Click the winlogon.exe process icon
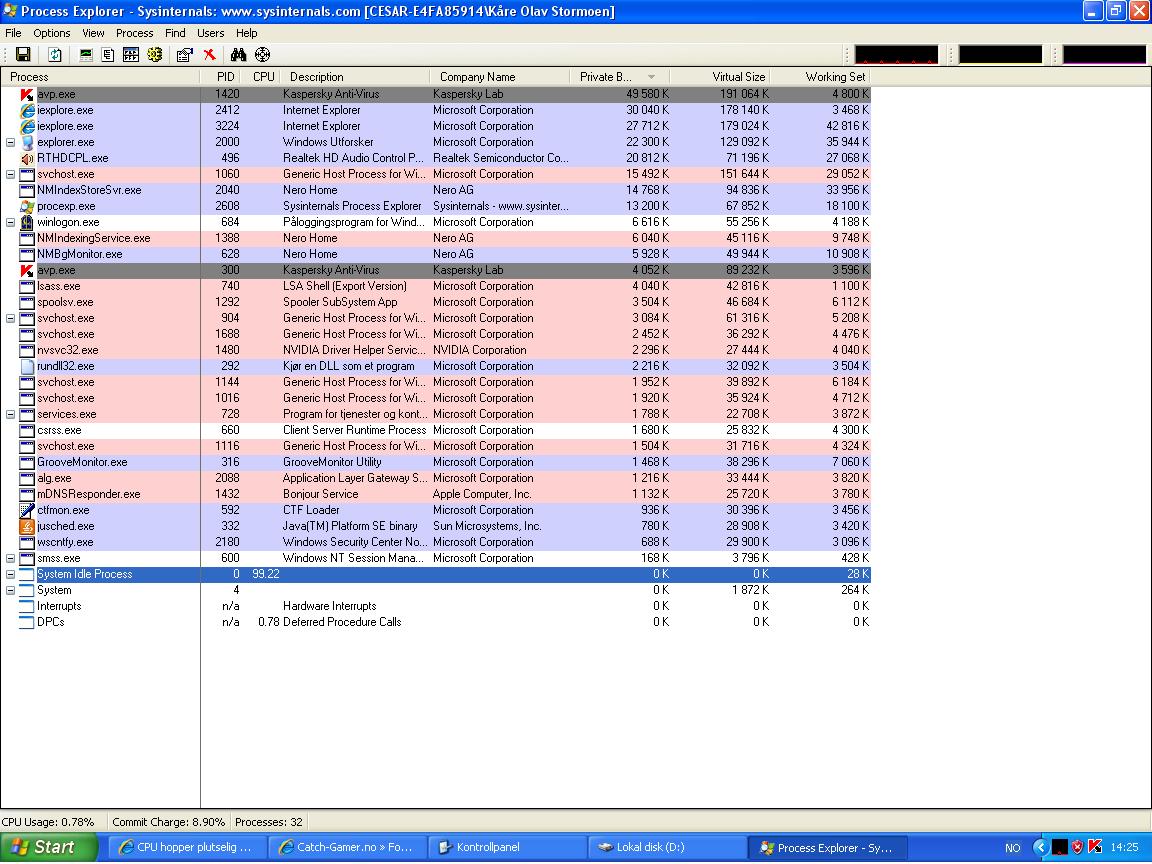 pos(27,223)
